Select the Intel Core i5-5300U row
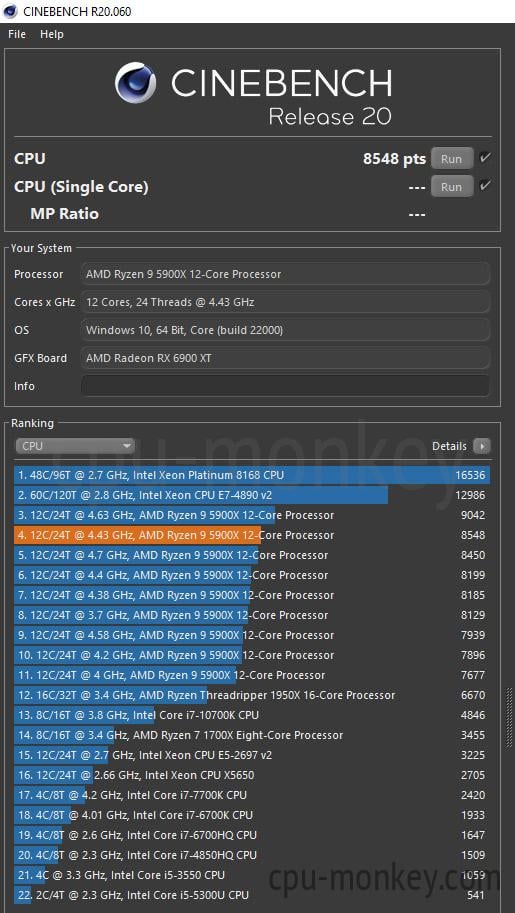515x913 pixels. 252,895
